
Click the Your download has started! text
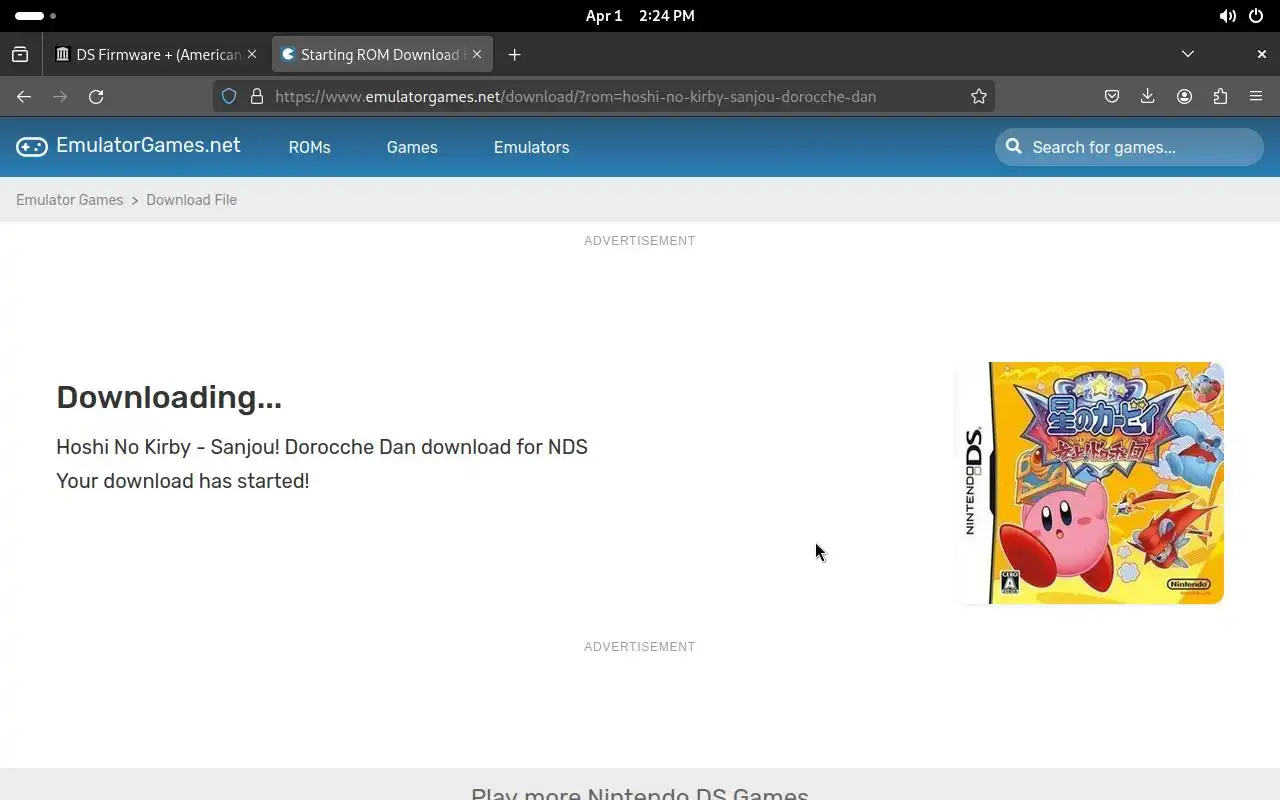[x=183, y=481]
